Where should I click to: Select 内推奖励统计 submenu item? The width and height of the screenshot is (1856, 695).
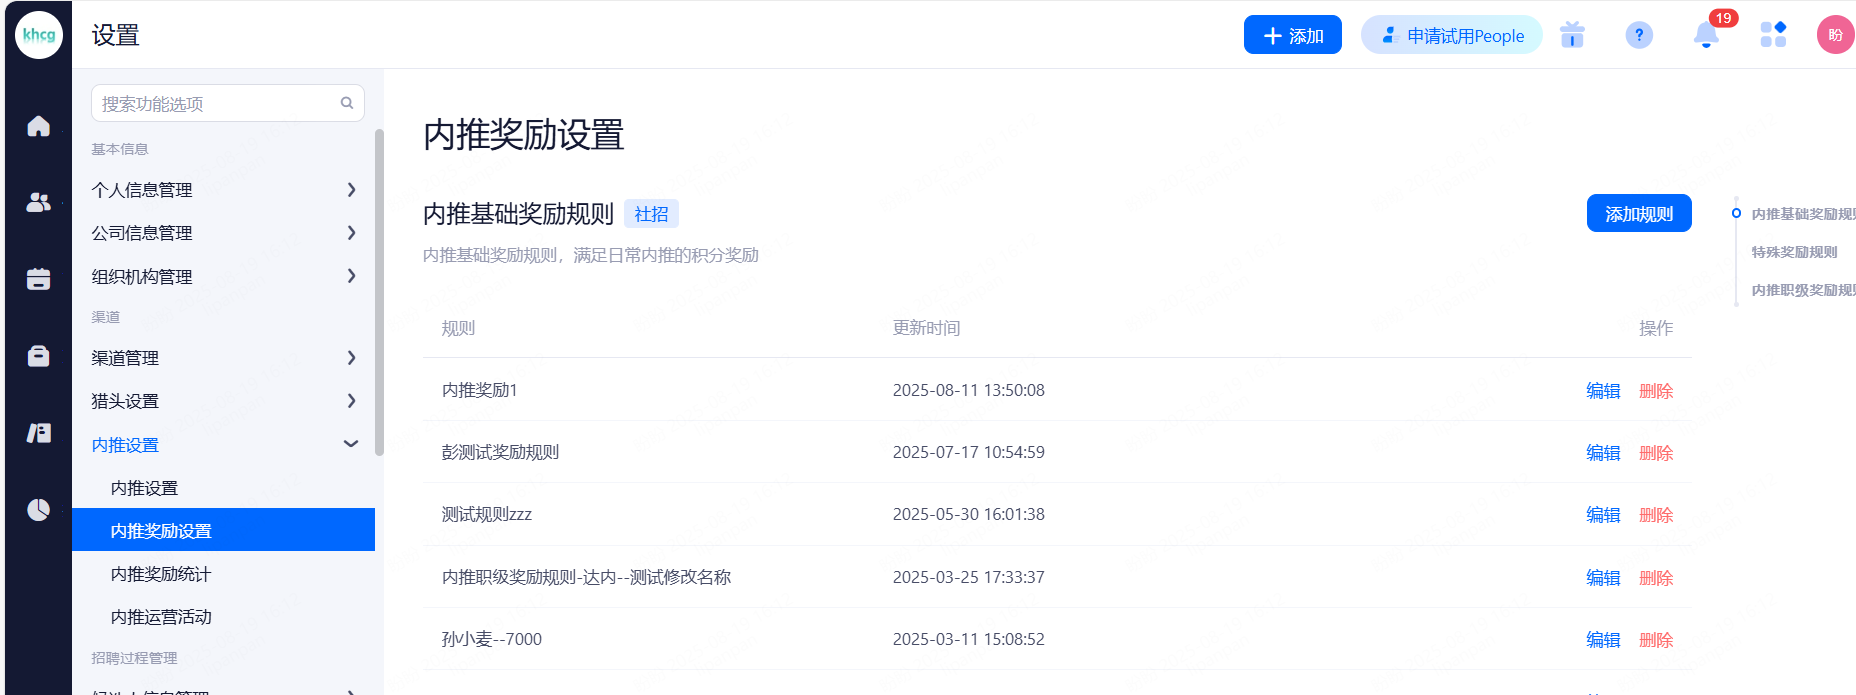point(161,574)
